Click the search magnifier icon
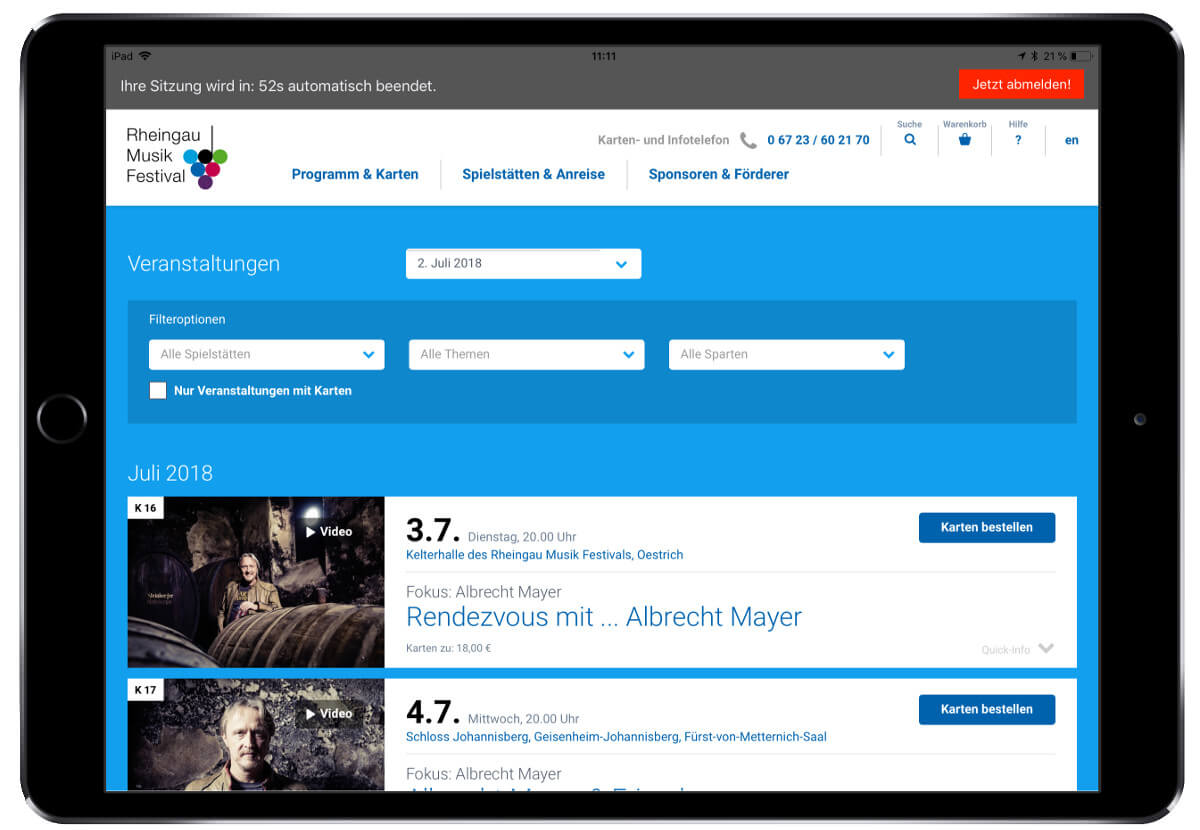The height and width of the screenshot is (830, 1200). 910,140
